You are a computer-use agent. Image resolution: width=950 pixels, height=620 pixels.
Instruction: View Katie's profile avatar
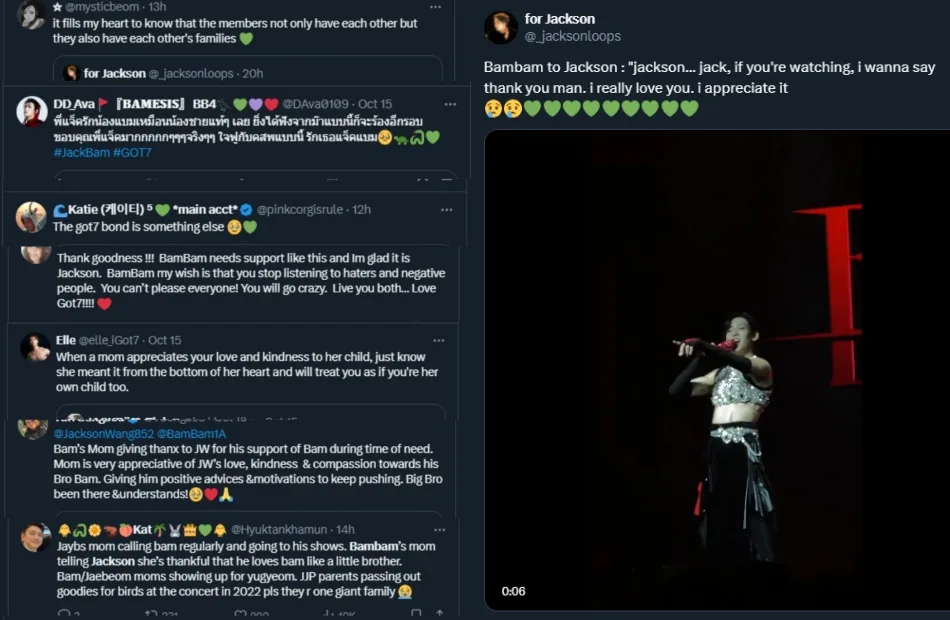click(x=32, y=217)
